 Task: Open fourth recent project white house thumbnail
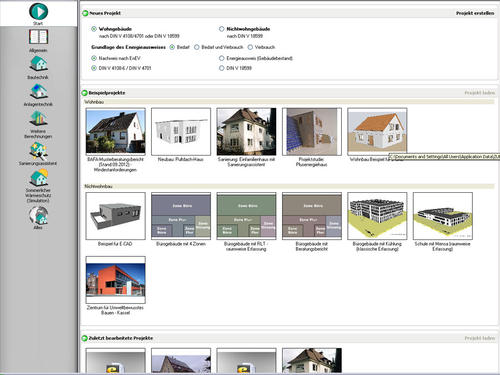click(x=312, y=361)
